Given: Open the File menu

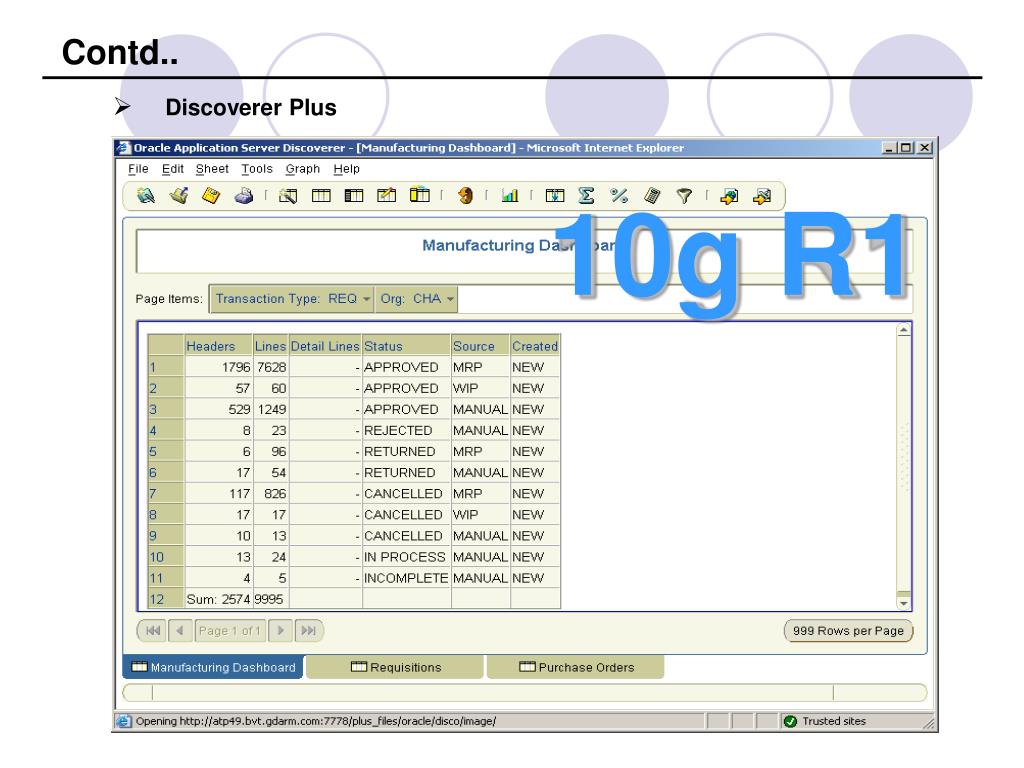Looking at the screenshot, I should [x=138, y=168].
